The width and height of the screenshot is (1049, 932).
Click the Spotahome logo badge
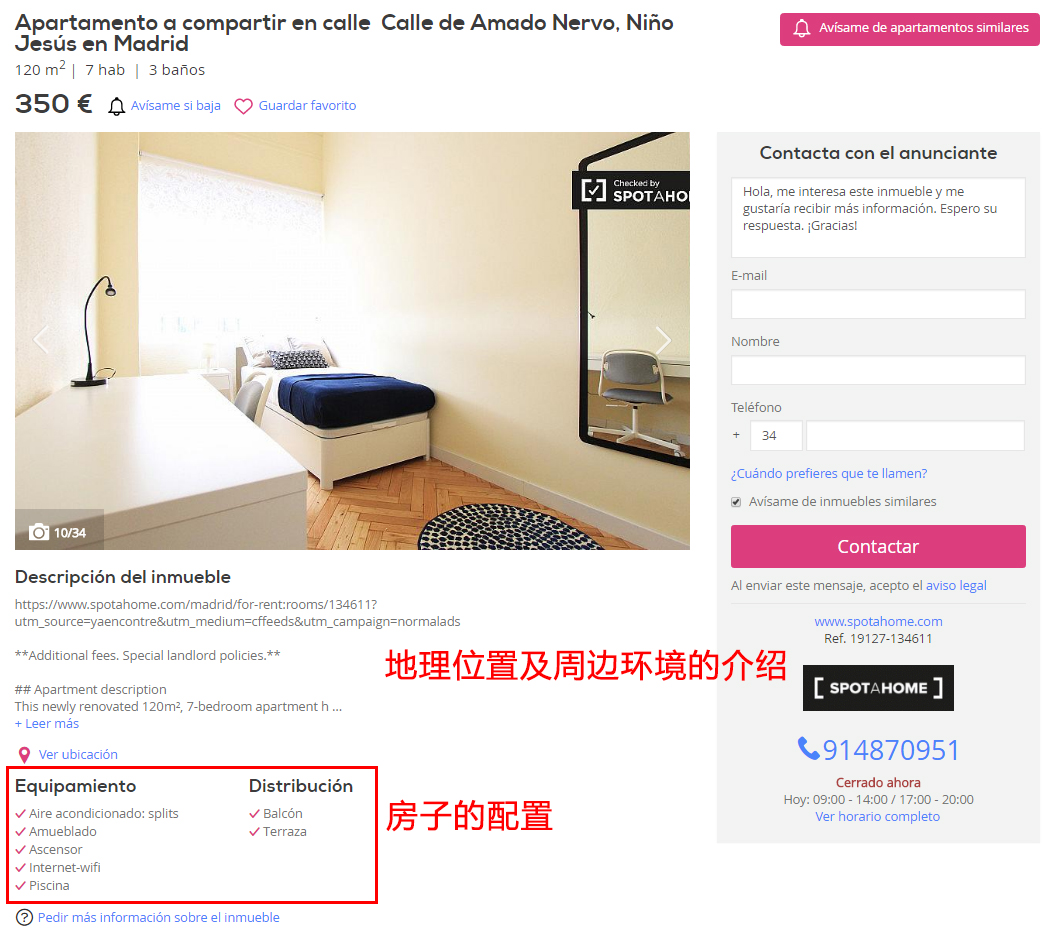click(878, 688)
